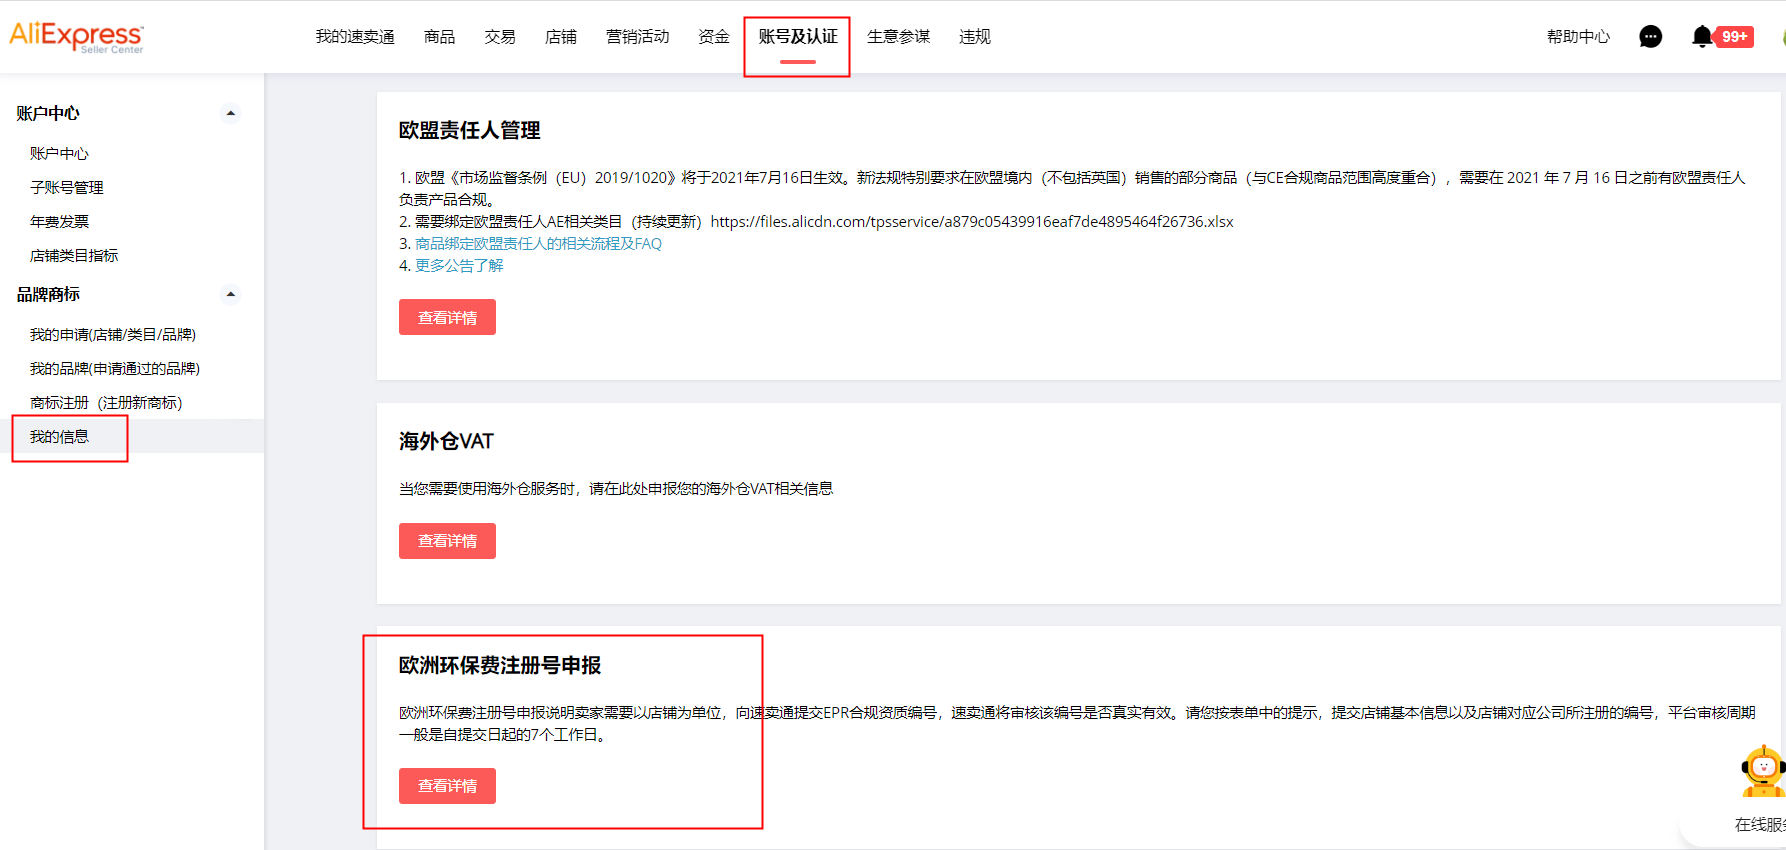Open the 我的速卖通 menu
Image resolution: width=1786 pixels, height=850 pixels.
(x=355, y=37)
